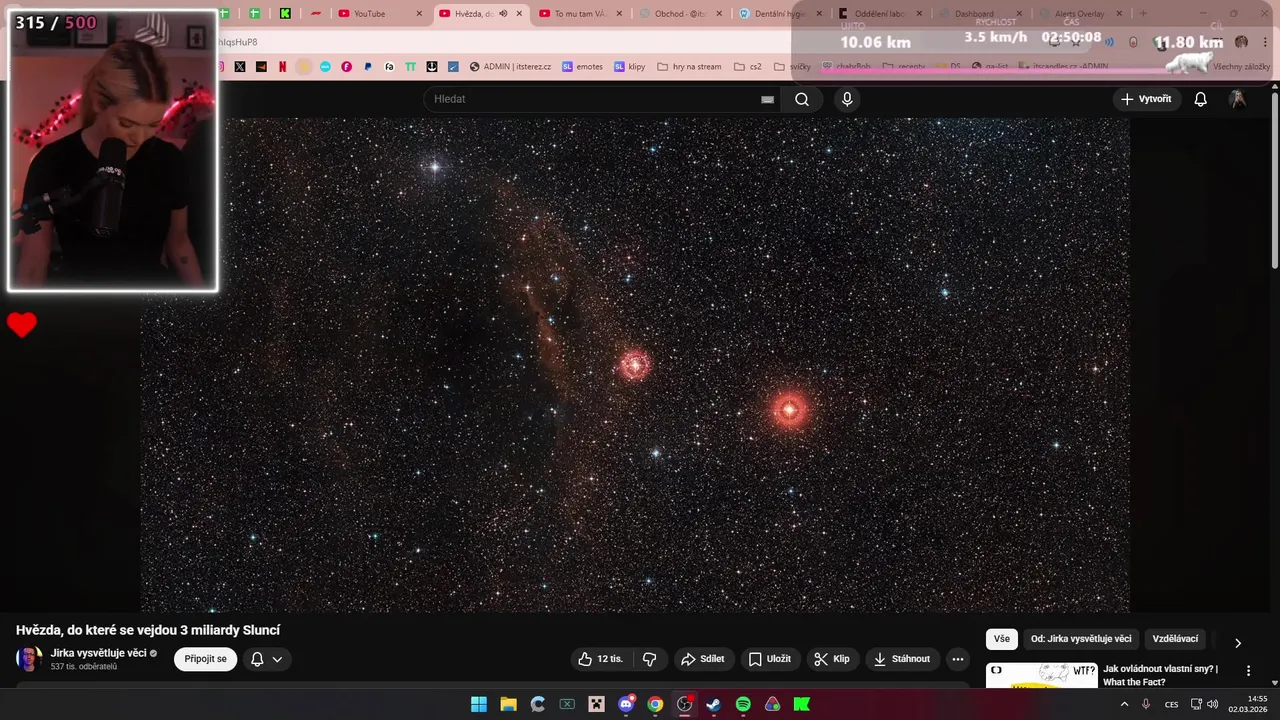Select the 'Vše' filter chip
The height and width of the screenshot is (720, 1280).
coord(1002,639)
